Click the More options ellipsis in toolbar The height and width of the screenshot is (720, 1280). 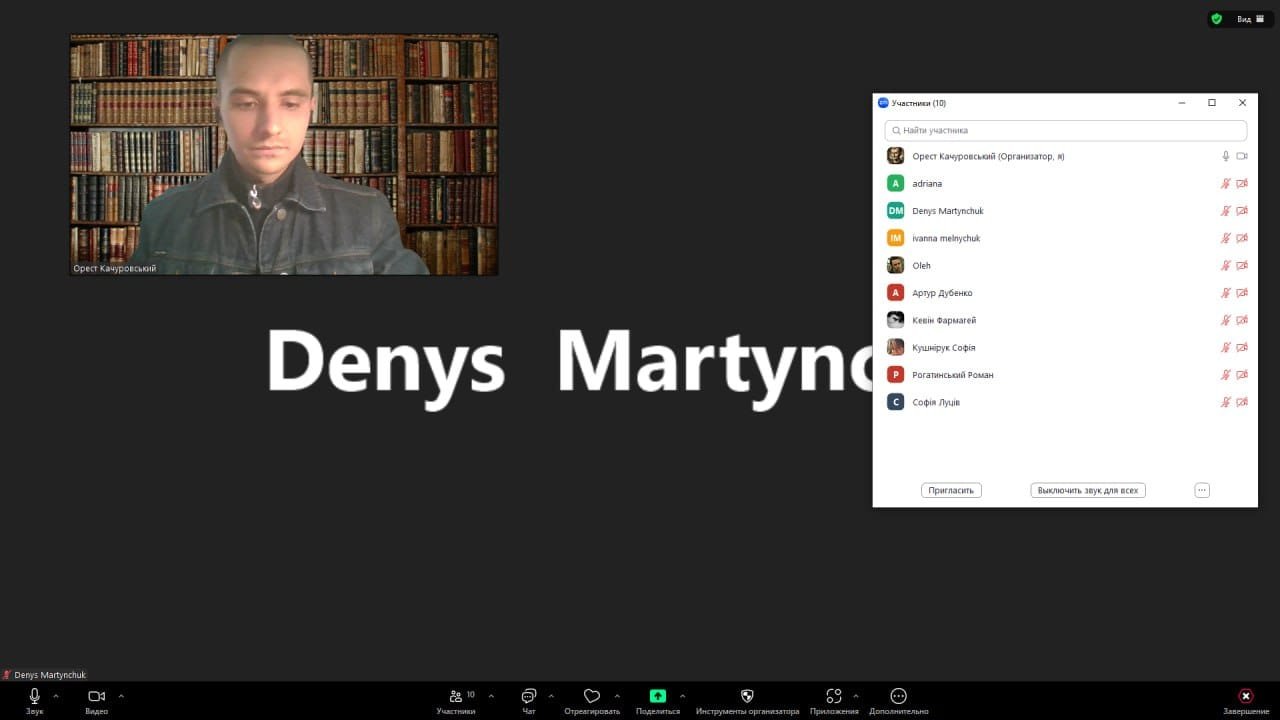(x=898, y=696)
